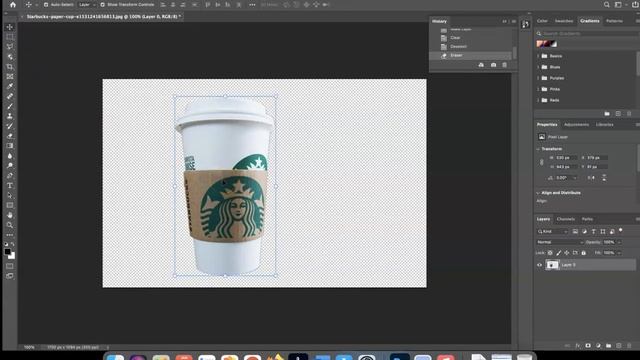The height and width of the screenshot is (360, 640).
Task: Toggle lock image pixels brush icon
Action: pos(558,253)
